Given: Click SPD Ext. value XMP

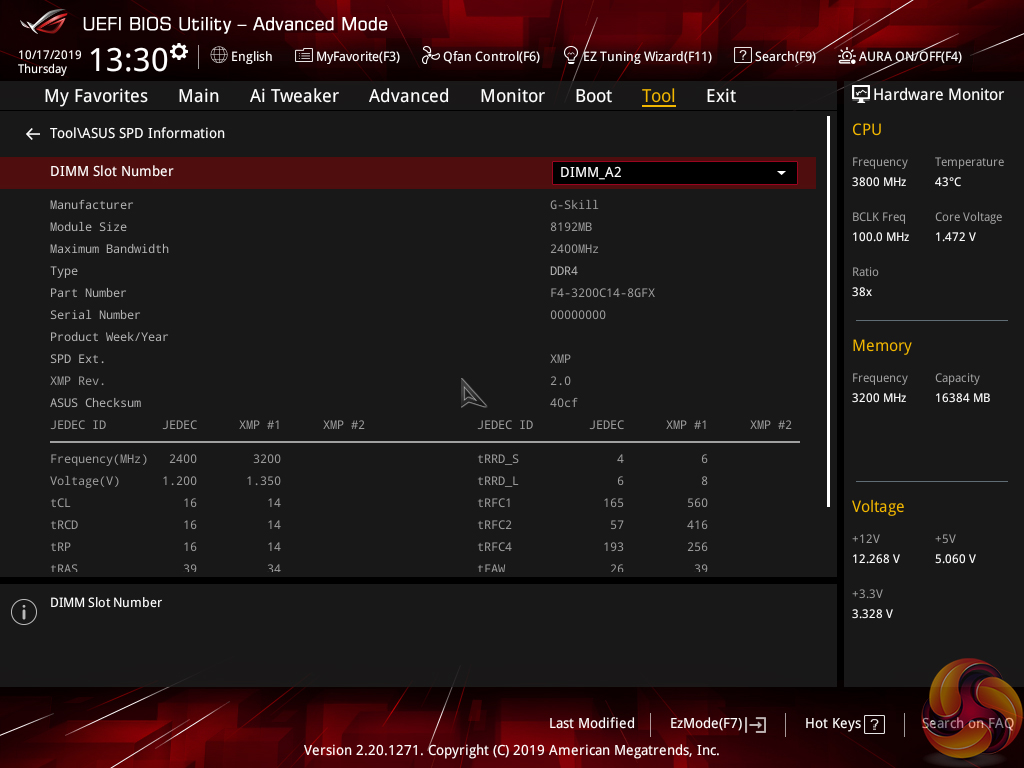Looking at the screenshot, I should pos(560,359).
